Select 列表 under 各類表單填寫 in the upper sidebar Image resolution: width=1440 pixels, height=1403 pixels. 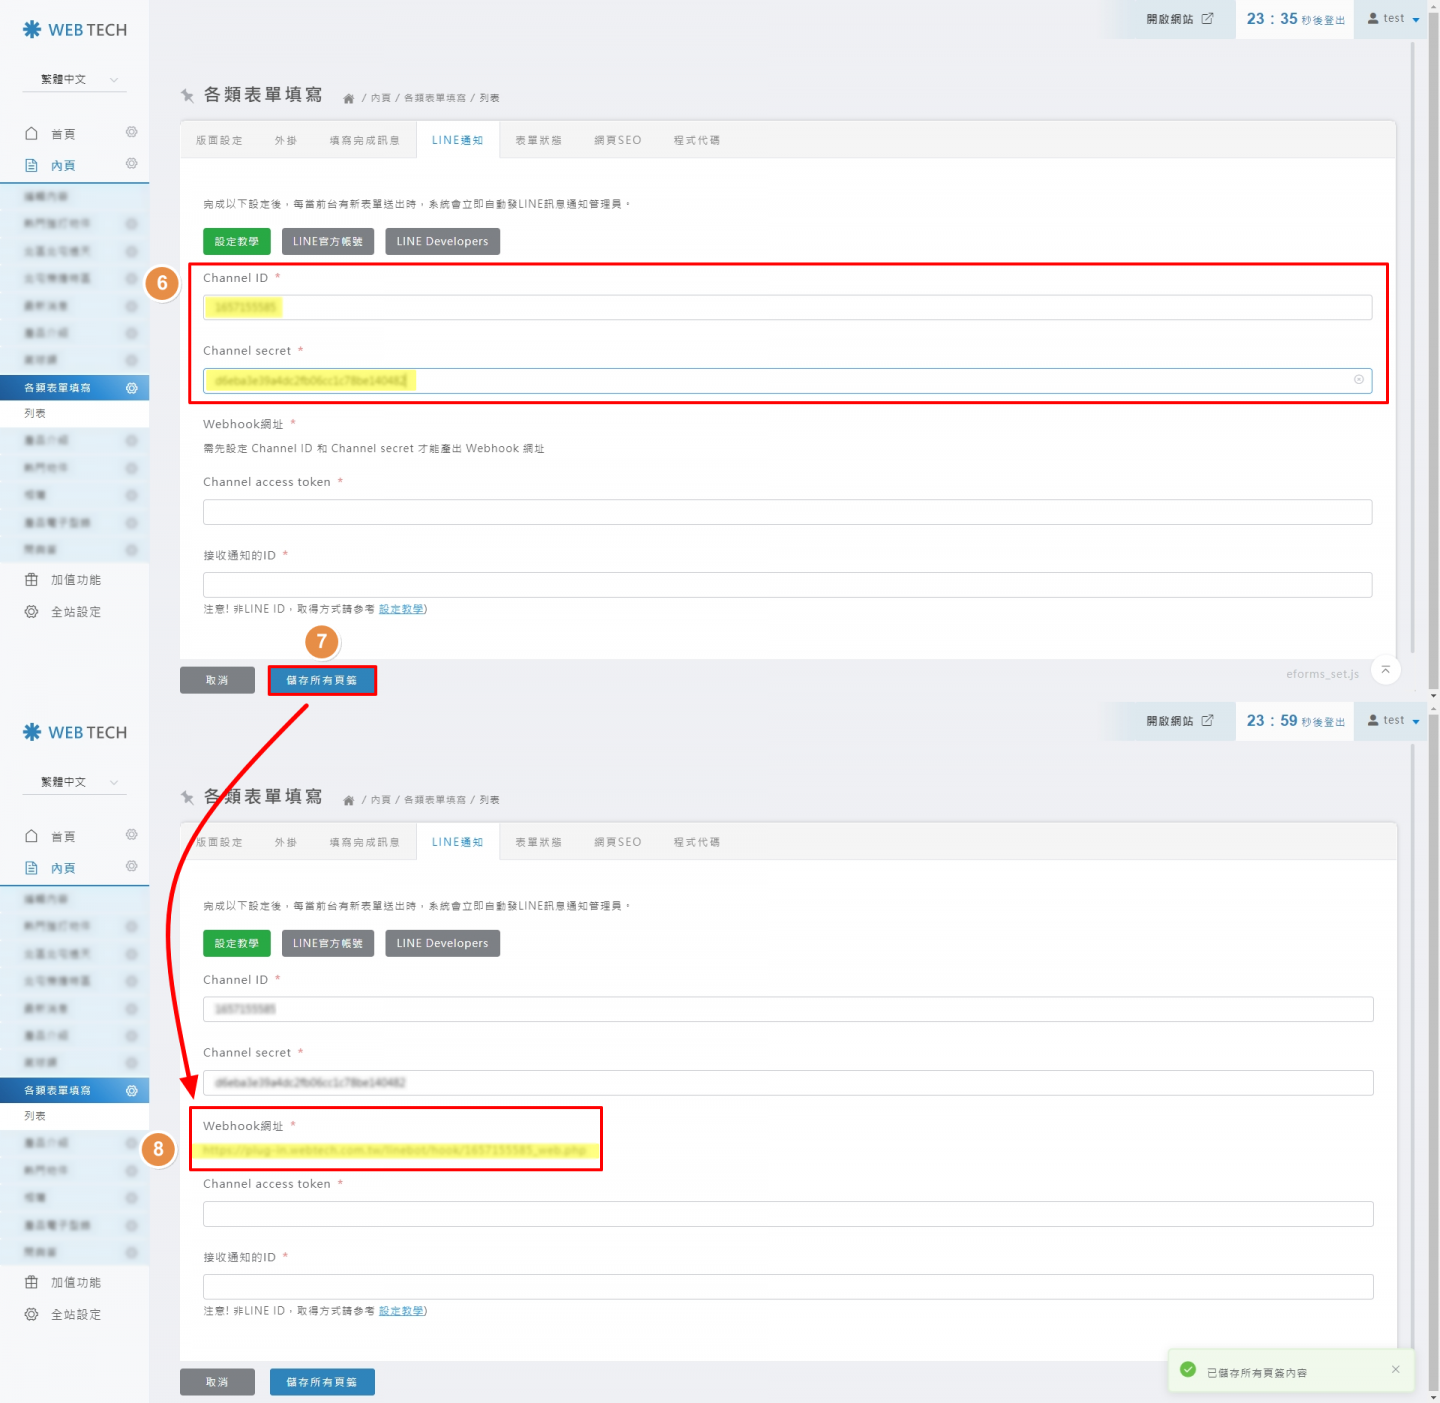coord(36,413)
